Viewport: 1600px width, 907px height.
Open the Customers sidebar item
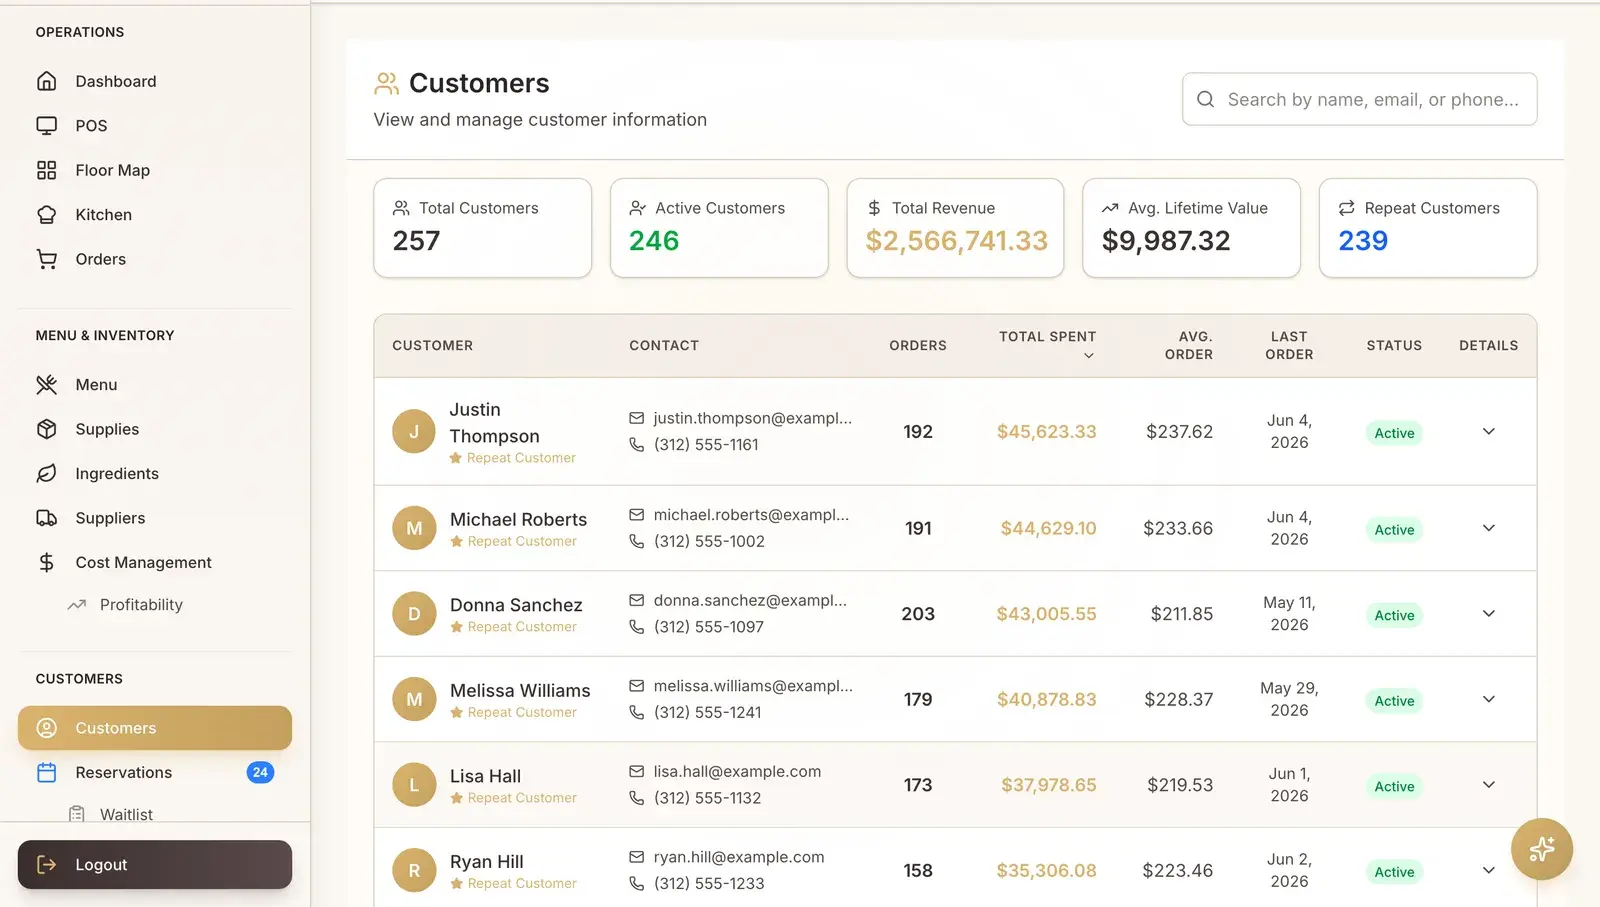coord(155,728)
